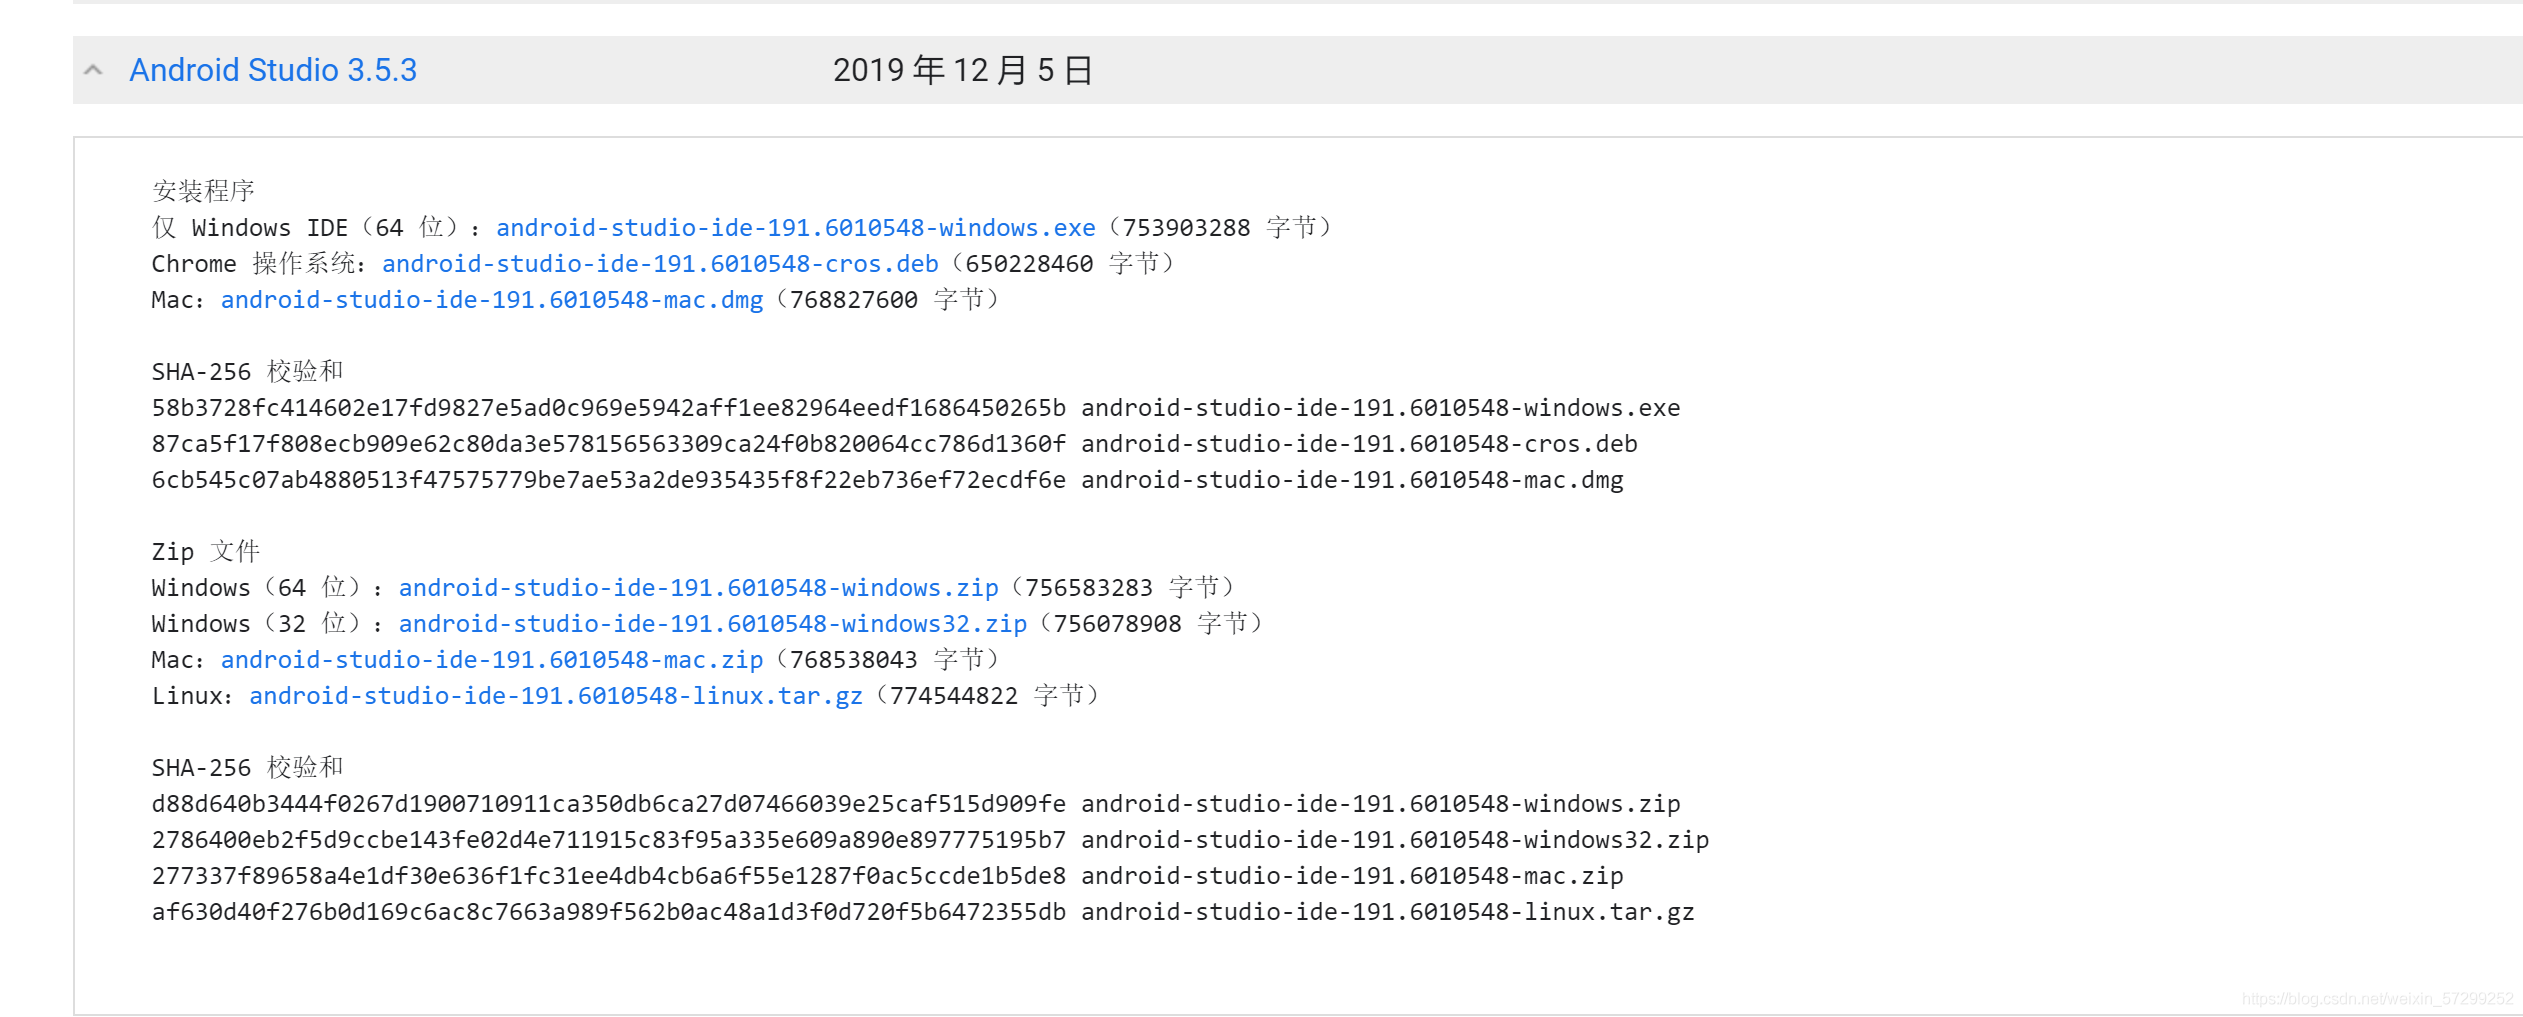Download android-studio-ide-191.6010548-cros.deb for Chrome OS

pos(660,264)
